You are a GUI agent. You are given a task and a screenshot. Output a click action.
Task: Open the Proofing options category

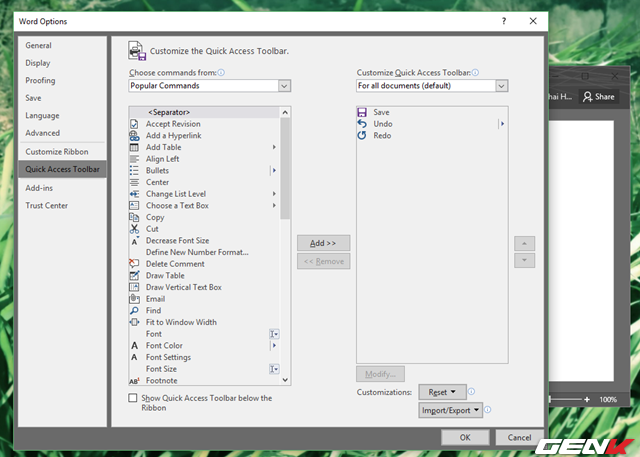(62, 80)
